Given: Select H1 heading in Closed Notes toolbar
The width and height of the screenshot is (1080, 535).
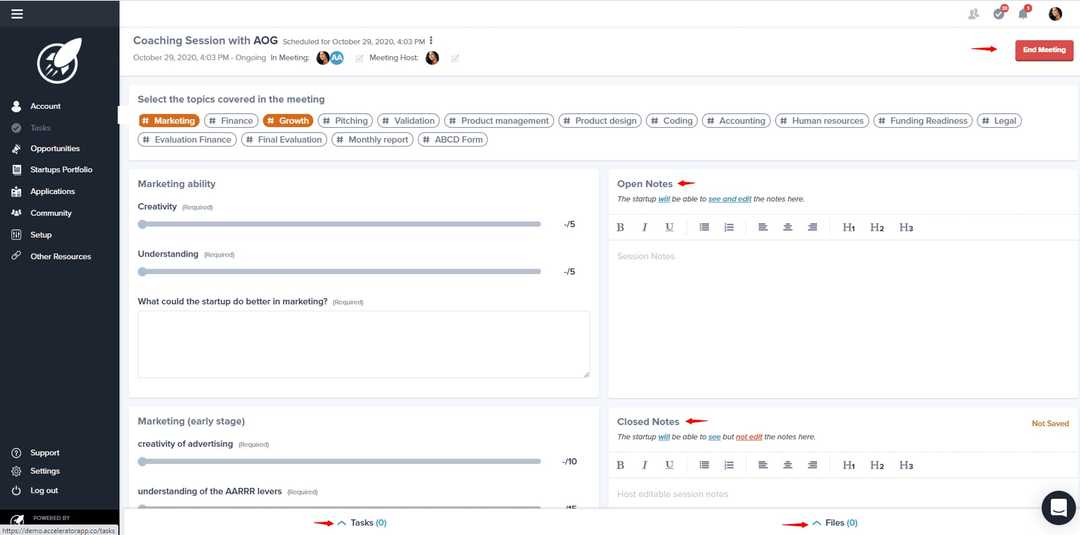Looking at the screenshot, I should tap(849, 465).
